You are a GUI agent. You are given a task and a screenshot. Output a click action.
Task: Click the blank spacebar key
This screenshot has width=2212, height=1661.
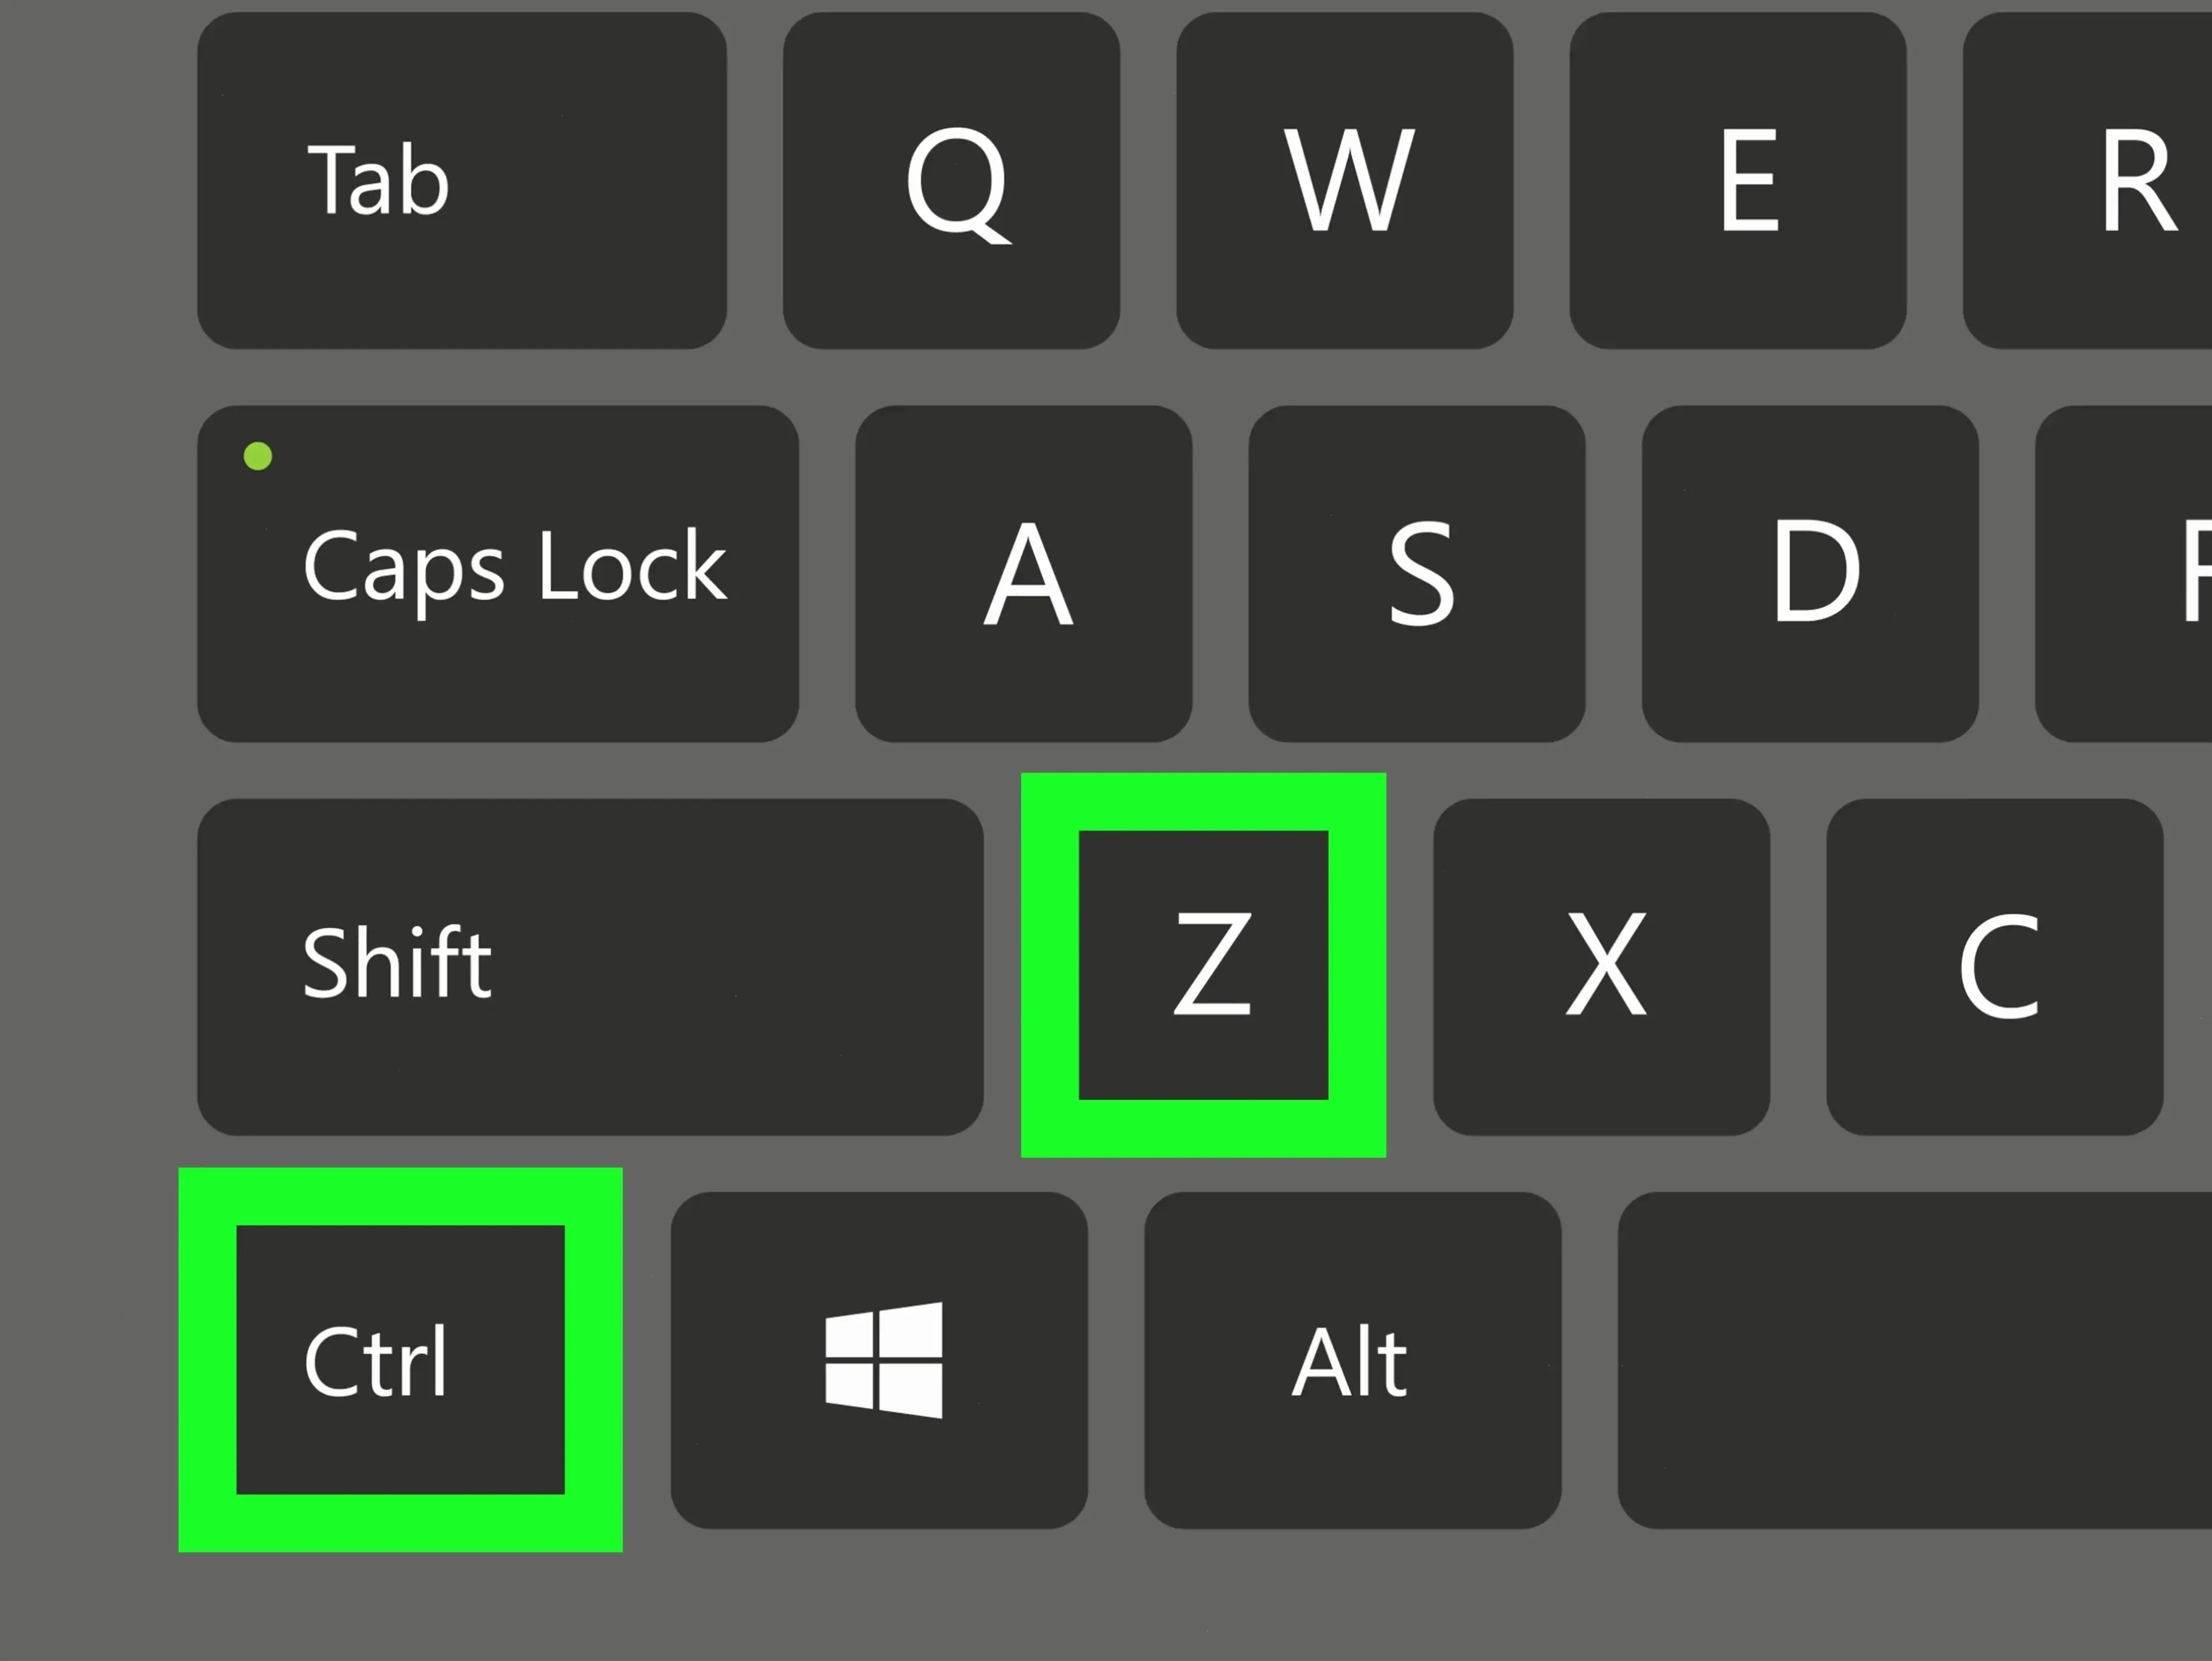(1915, 1360)
